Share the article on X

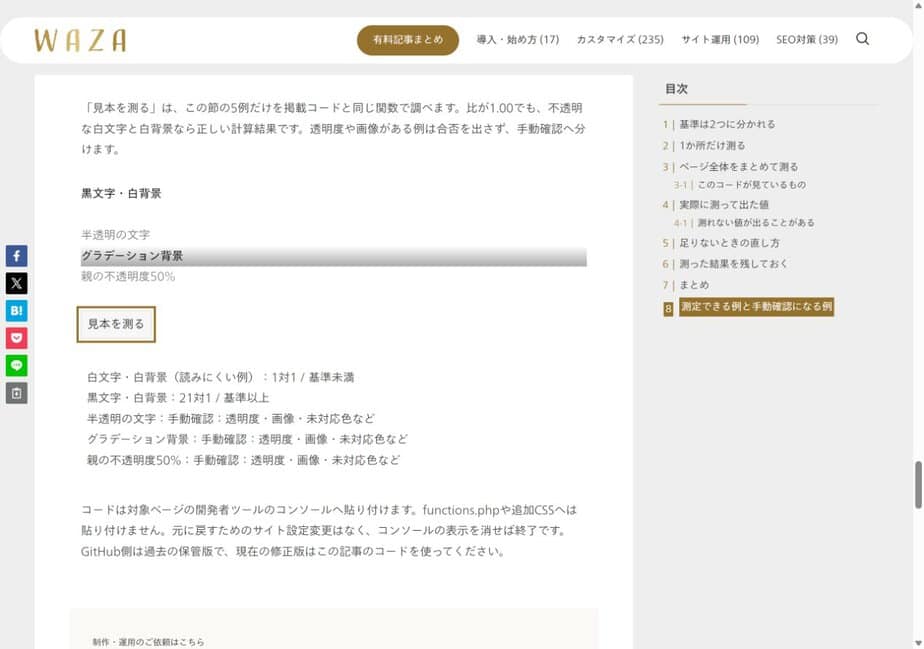click(16, 284)
